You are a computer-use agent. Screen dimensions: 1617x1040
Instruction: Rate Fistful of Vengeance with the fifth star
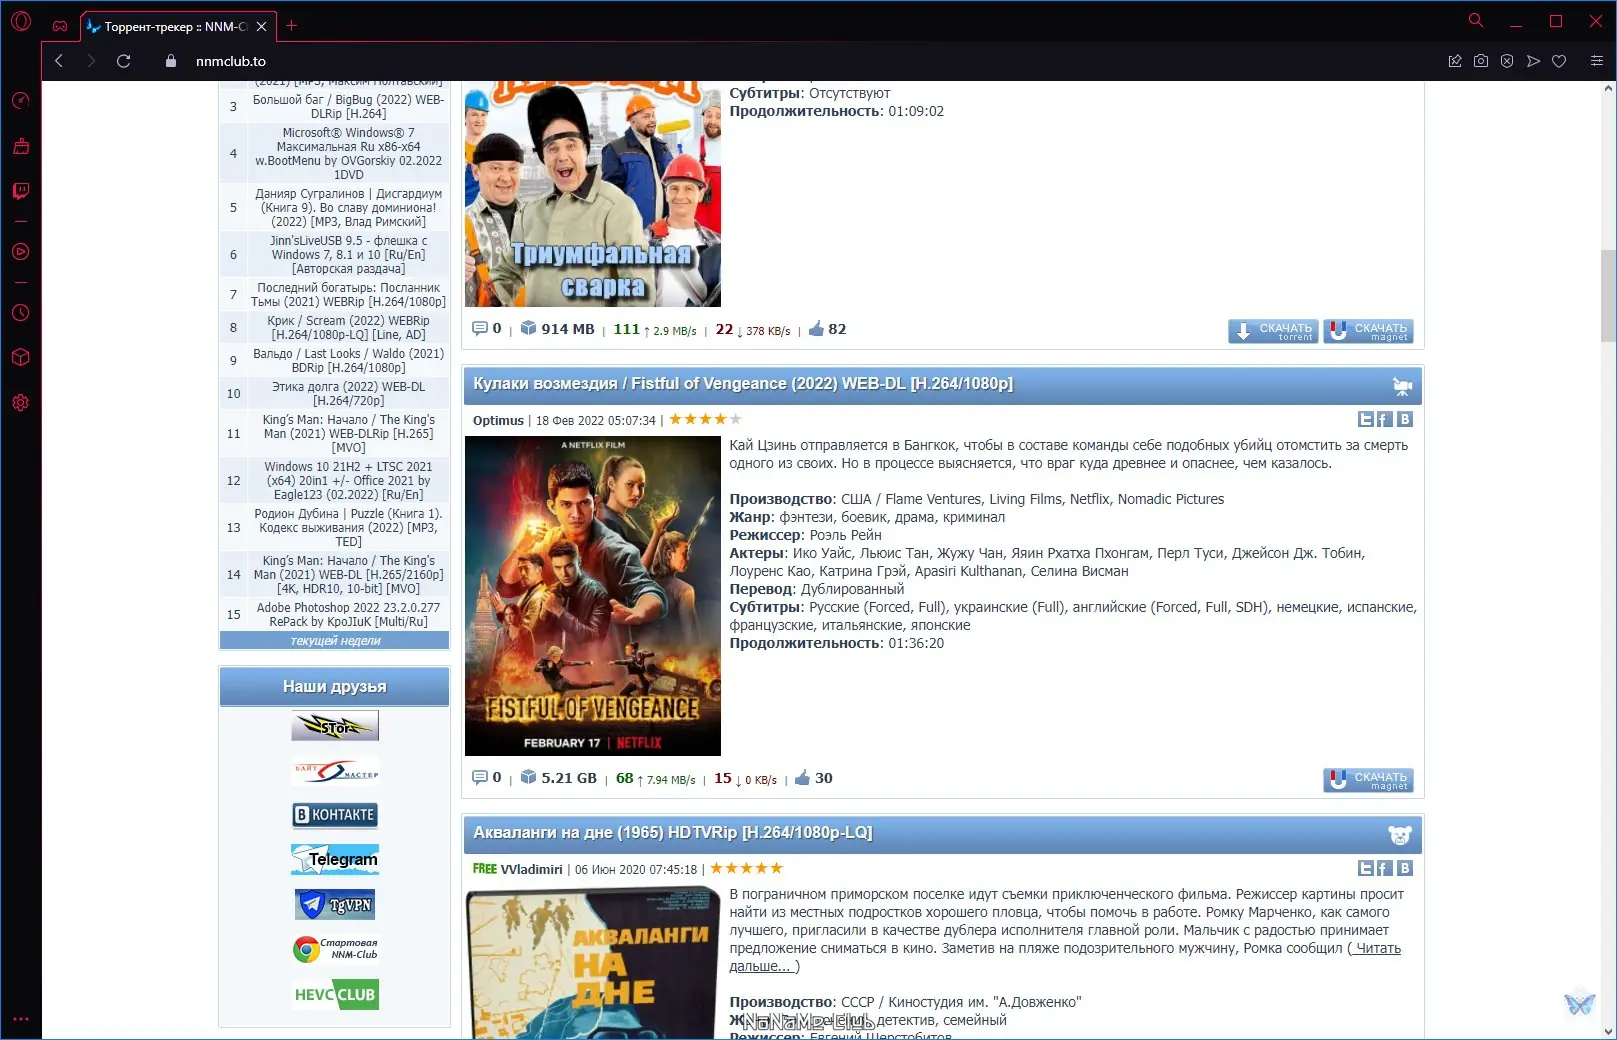[x=736, y=420]
